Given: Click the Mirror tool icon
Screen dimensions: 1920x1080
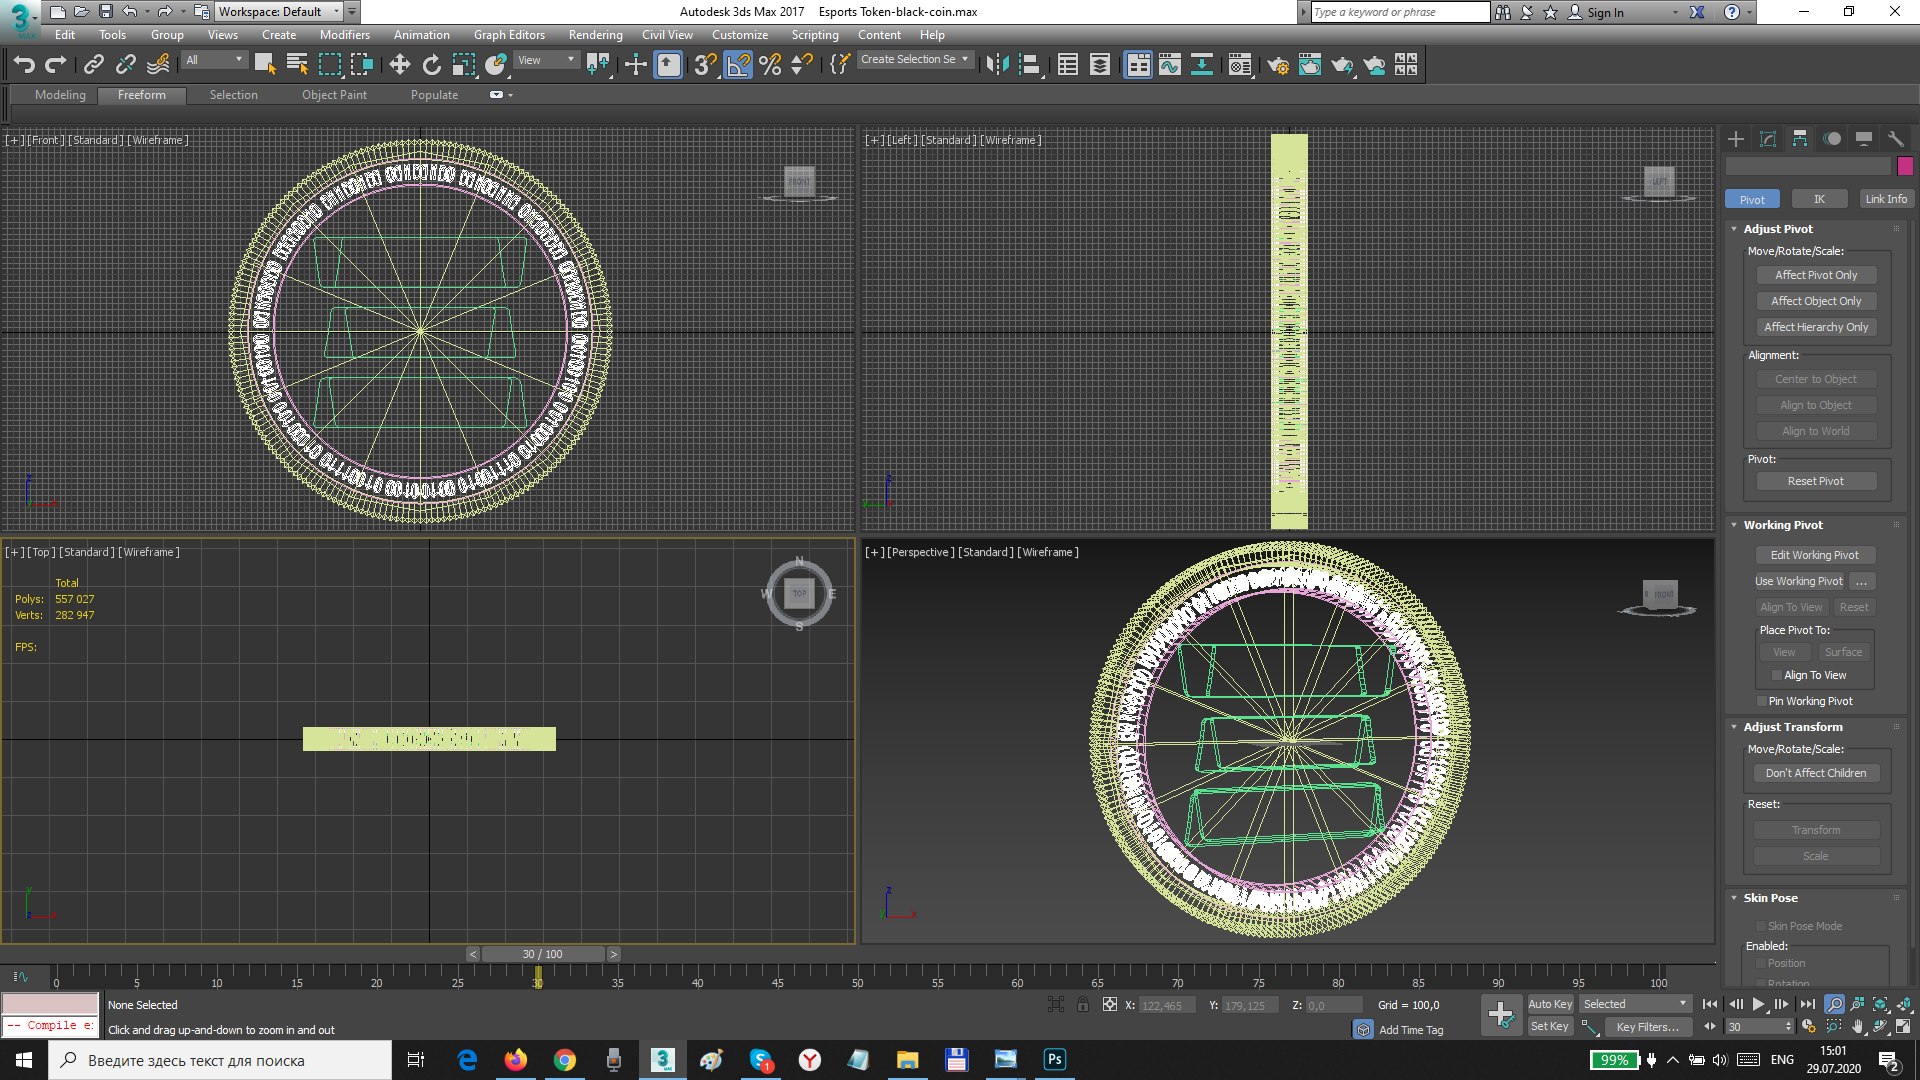Looking at the screenshot, I should [997, 65].
